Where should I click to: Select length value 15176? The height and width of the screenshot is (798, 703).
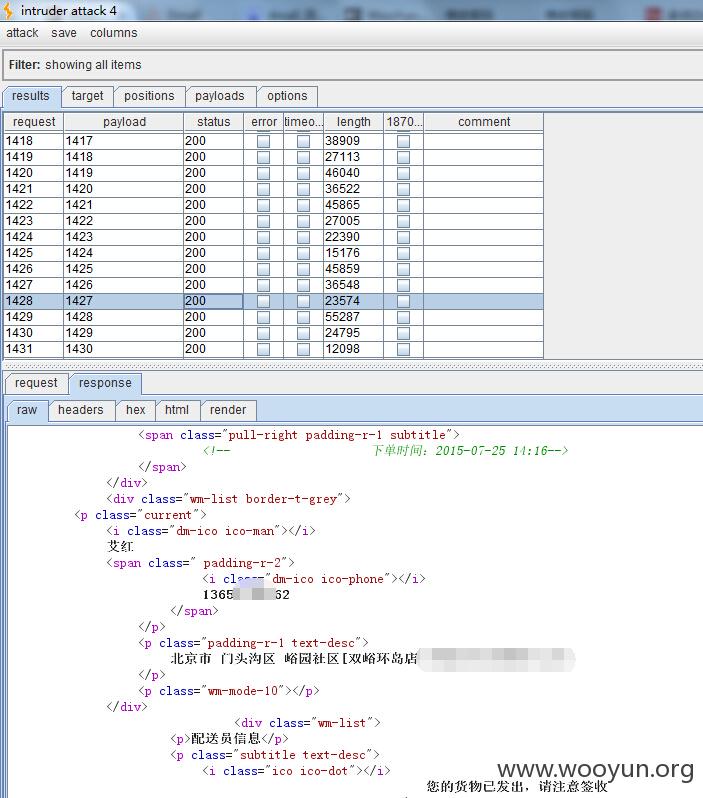point(353,253)
